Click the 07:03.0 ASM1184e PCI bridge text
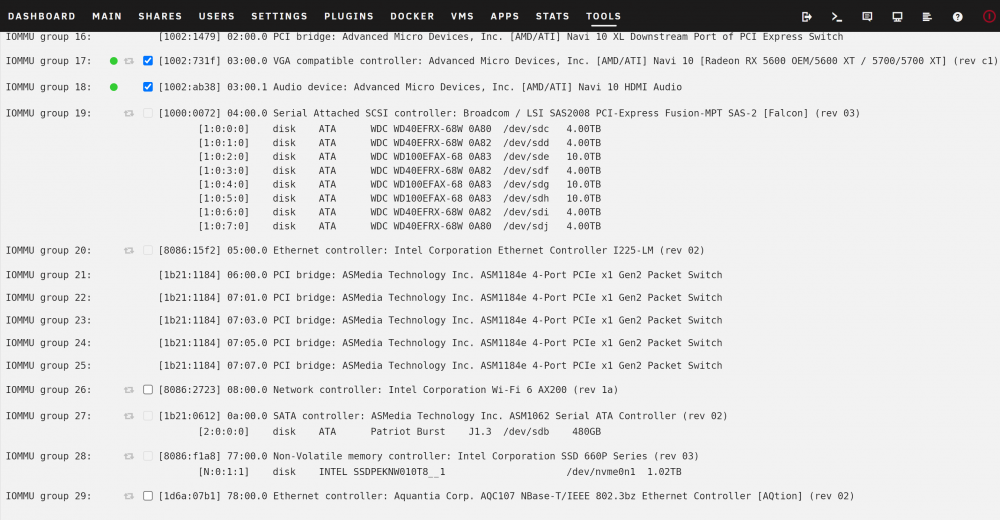 (440, 320)
